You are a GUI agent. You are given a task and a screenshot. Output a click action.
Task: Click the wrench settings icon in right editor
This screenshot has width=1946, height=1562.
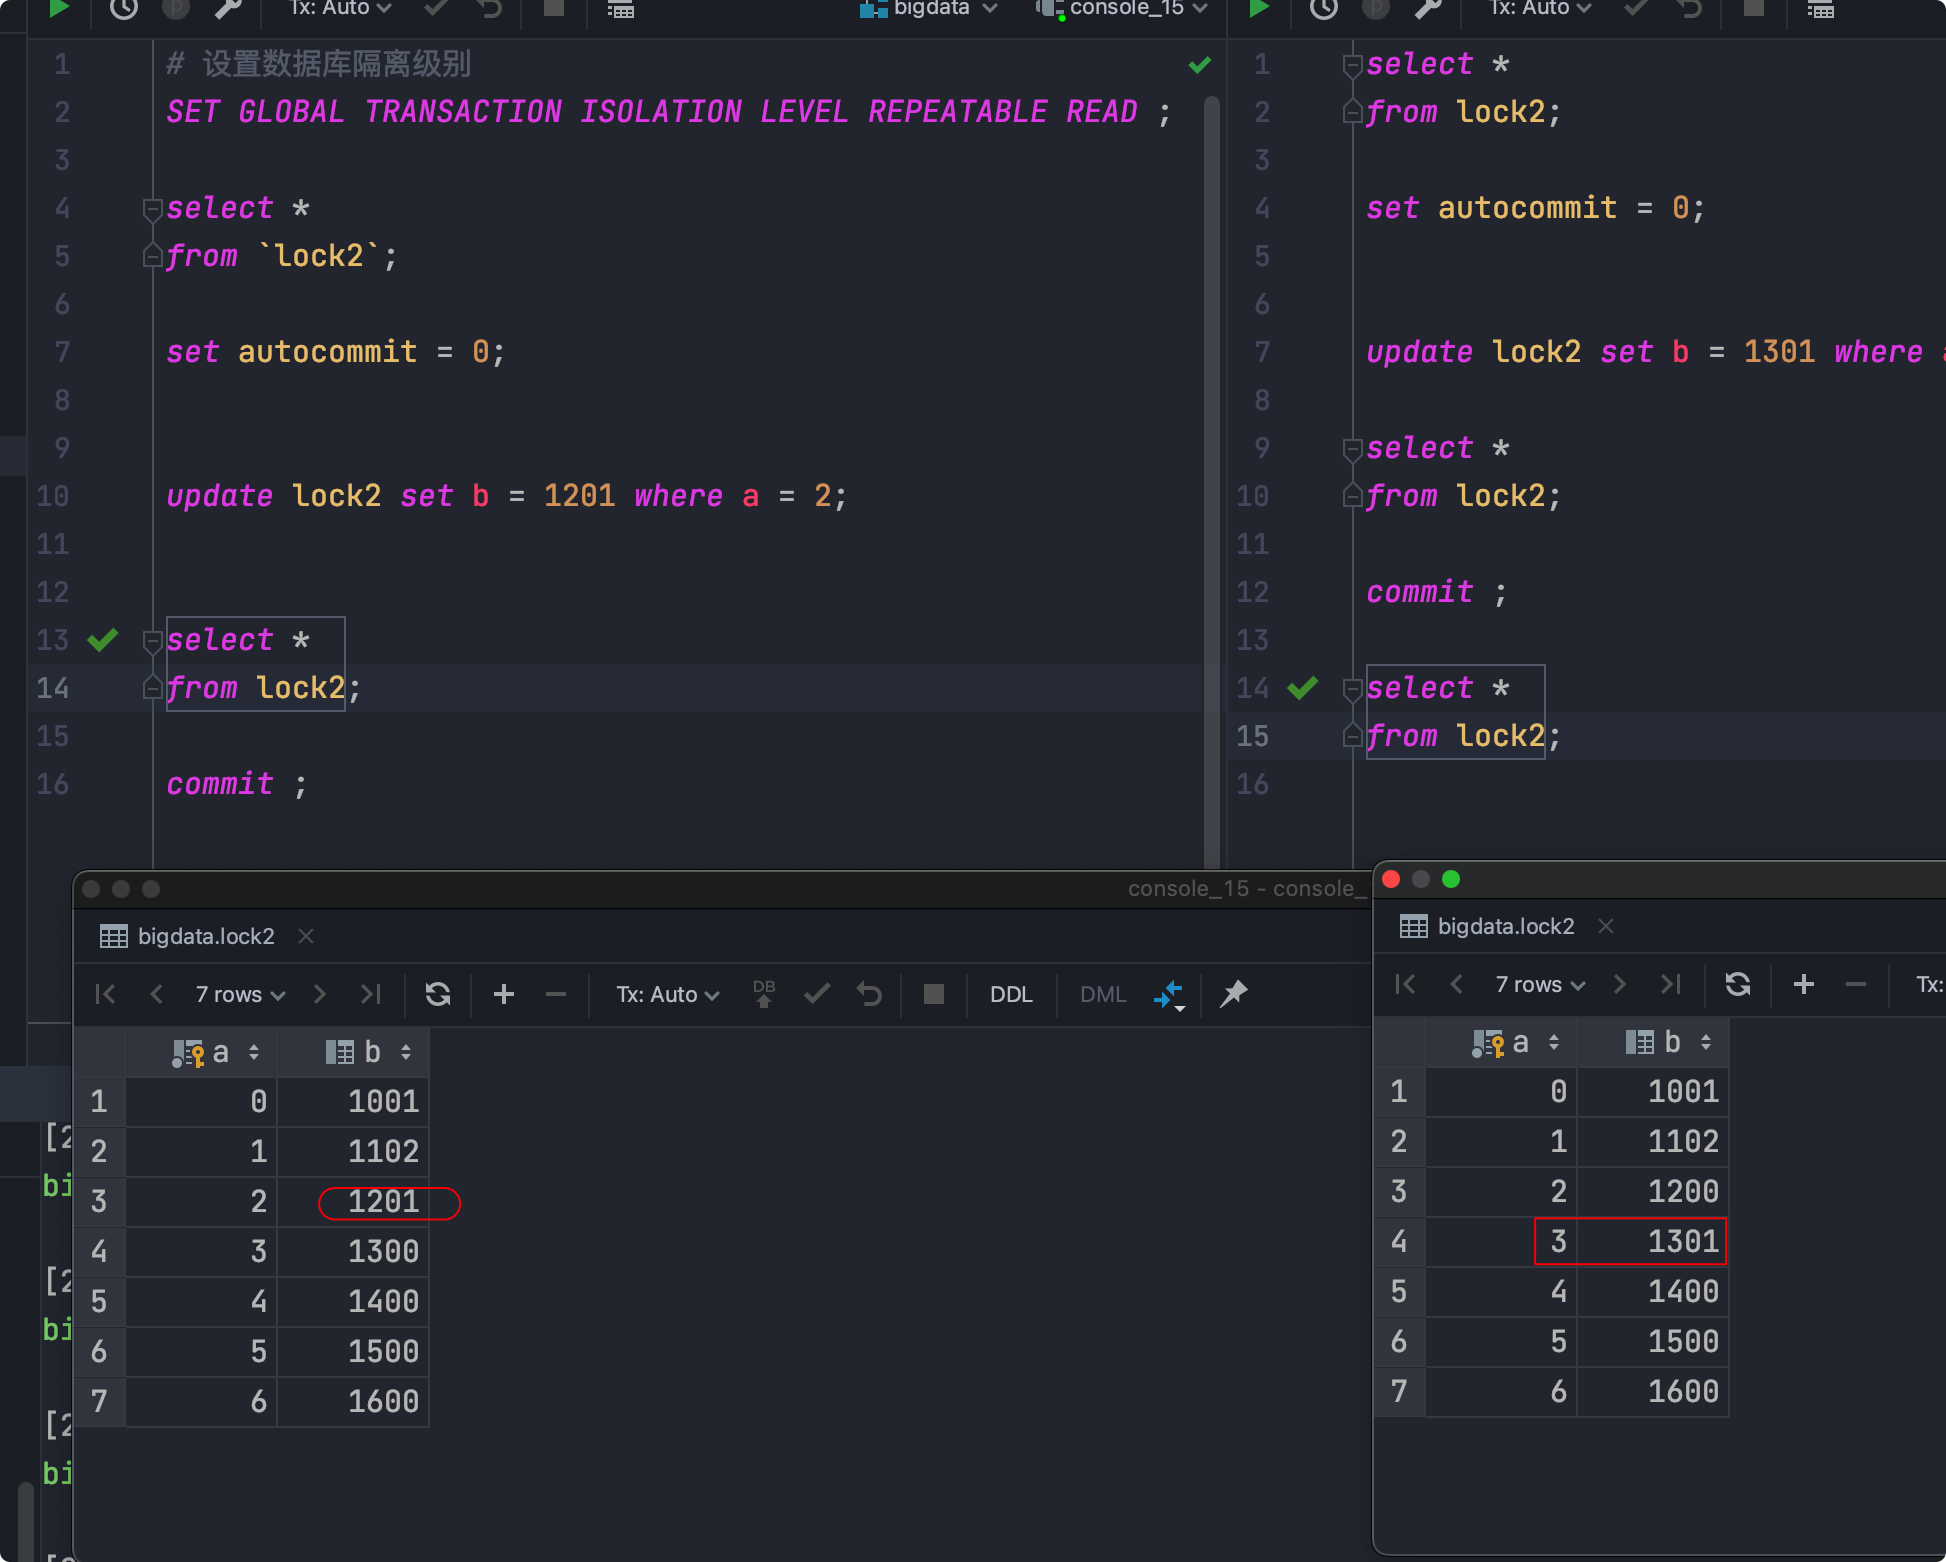[x=1428, y=9]
